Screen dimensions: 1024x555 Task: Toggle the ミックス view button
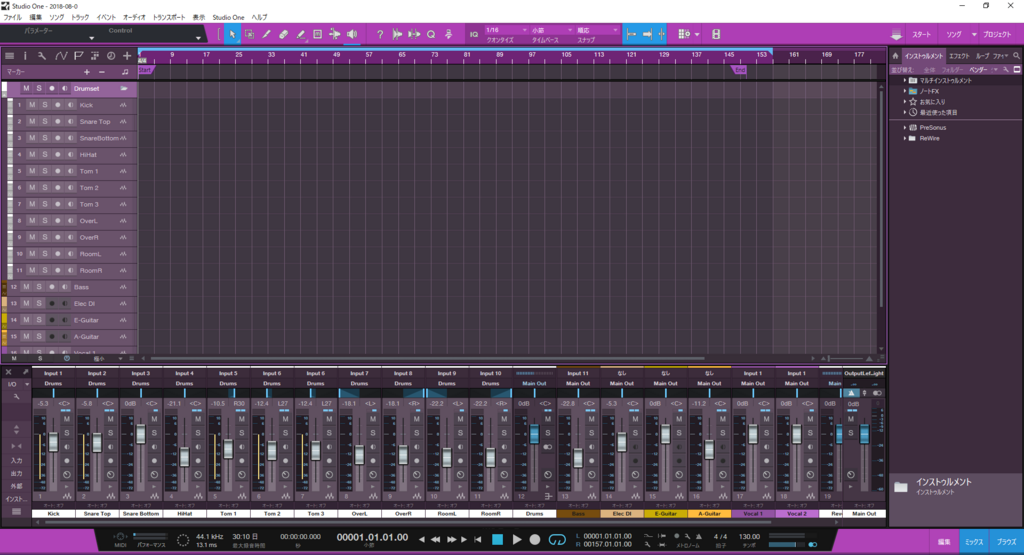pyautogui.click(x=974, y=542)
